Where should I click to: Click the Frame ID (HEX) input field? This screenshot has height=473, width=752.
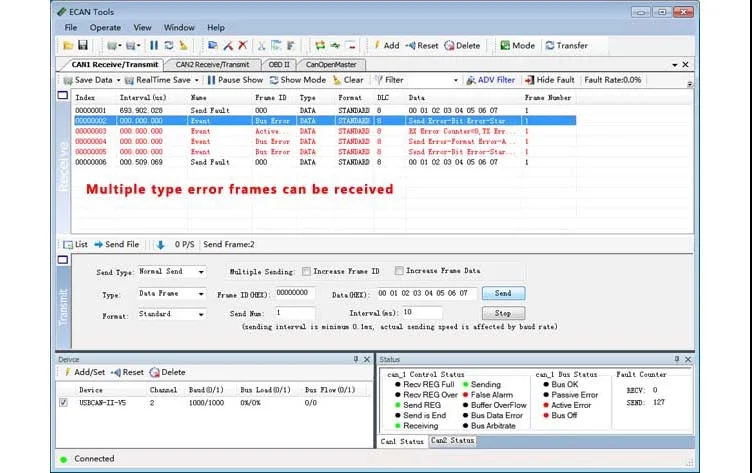click(x=294, y=293)
